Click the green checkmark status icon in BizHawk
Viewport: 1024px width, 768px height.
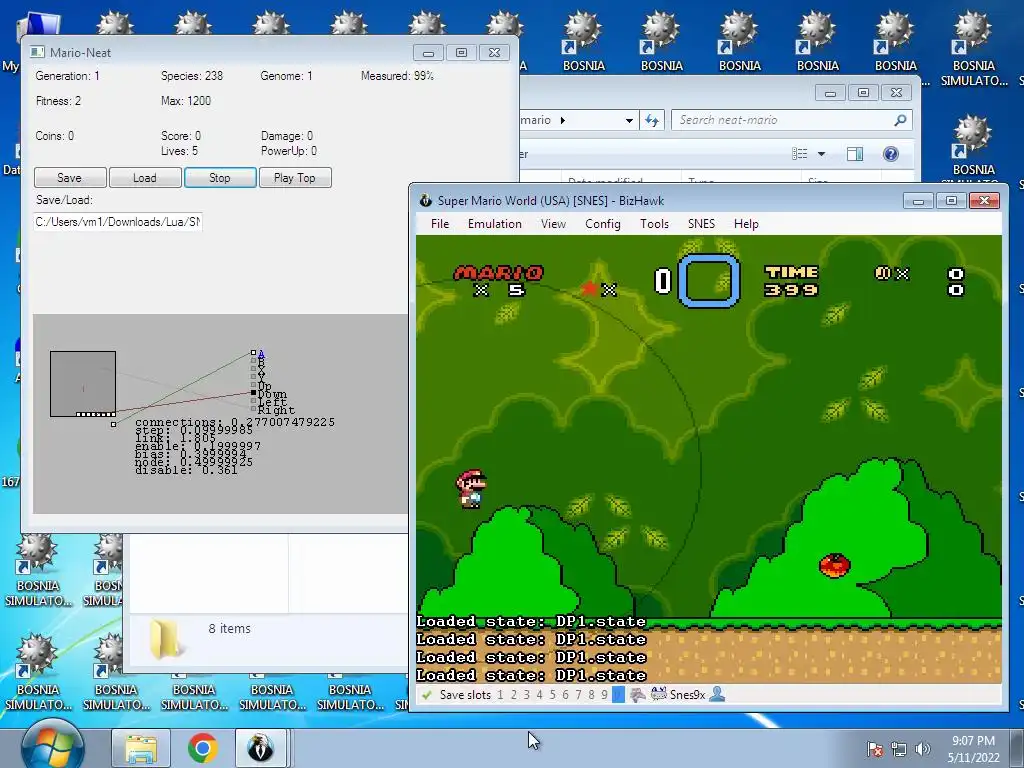point(426,695)
